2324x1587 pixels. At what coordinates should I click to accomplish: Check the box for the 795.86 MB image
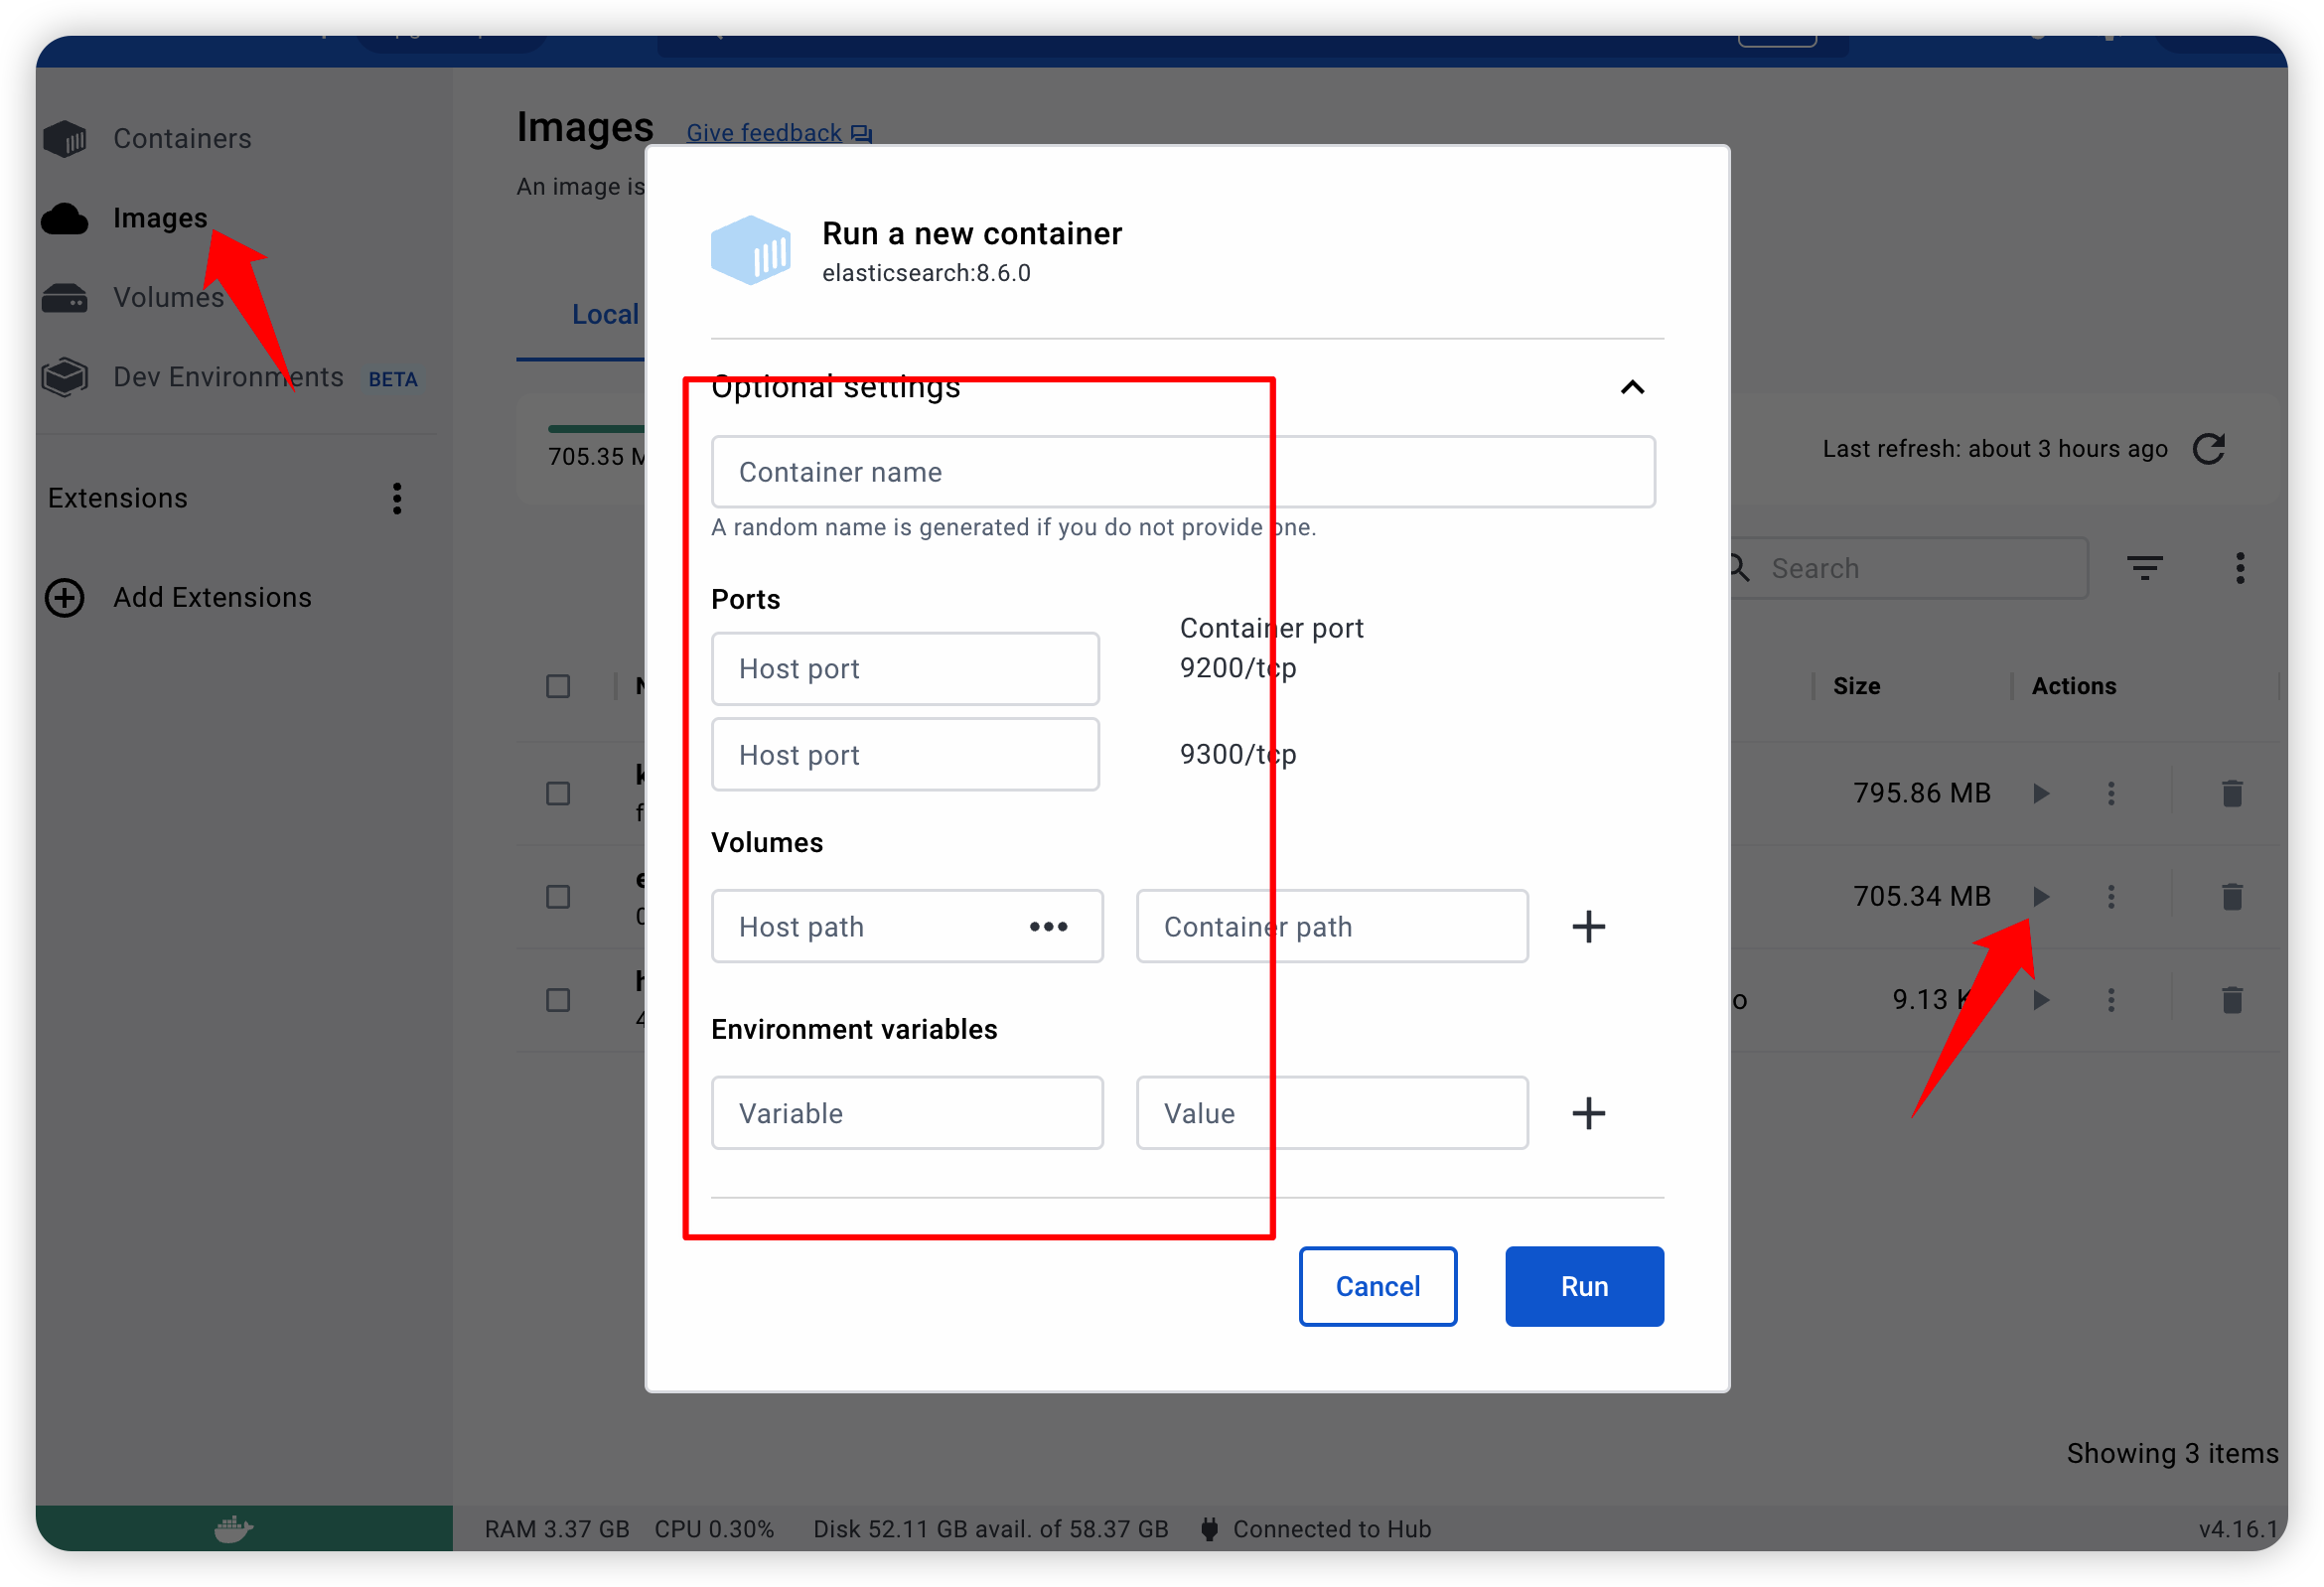click(x=558, y=794)
